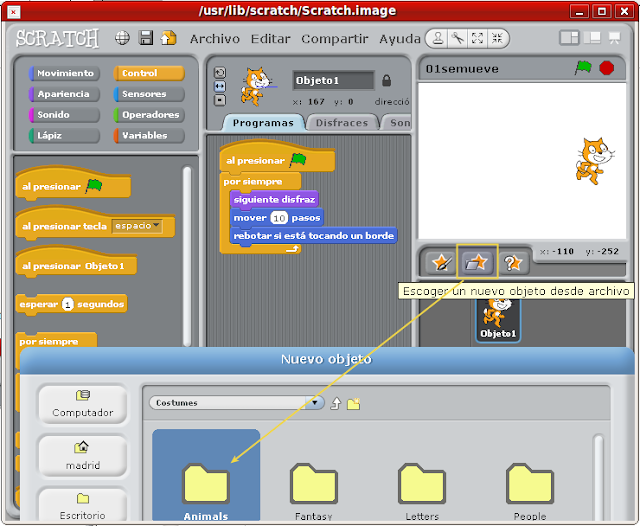Get a surprise sprite
Viewport: 640px width, 526px height.
point(513,262)
